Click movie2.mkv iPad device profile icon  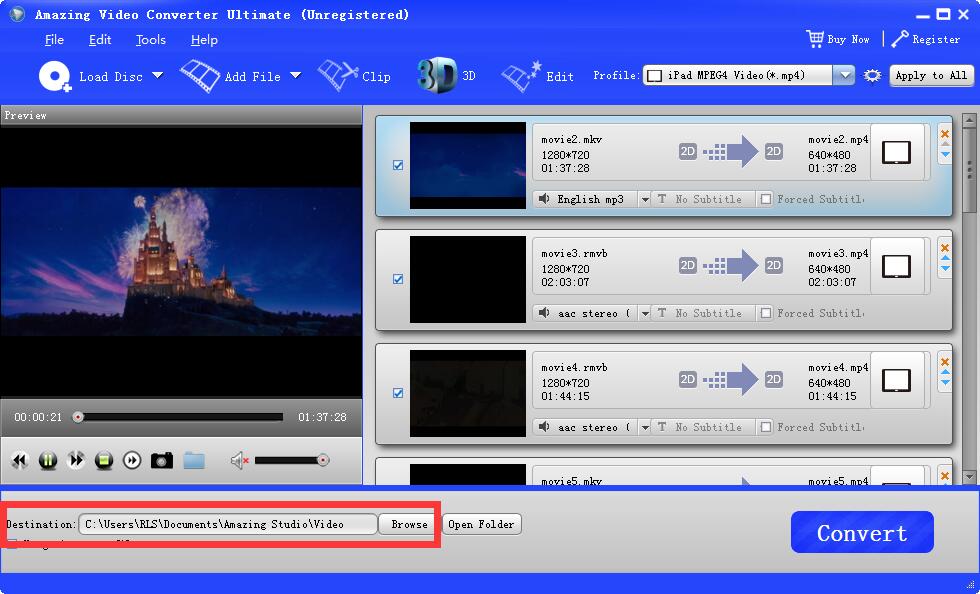point(896,152)
